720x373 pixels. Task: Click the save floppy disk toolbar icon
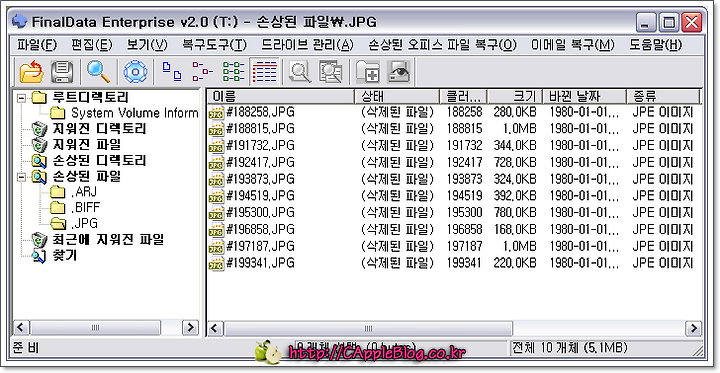62,73
